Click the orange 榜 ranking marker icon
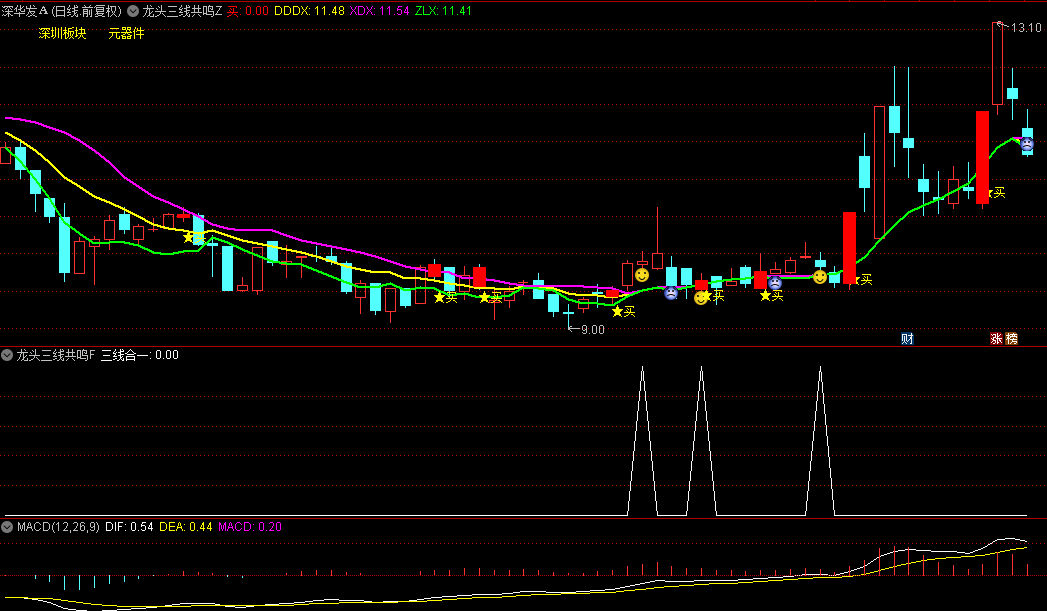 click(1012, 339)
